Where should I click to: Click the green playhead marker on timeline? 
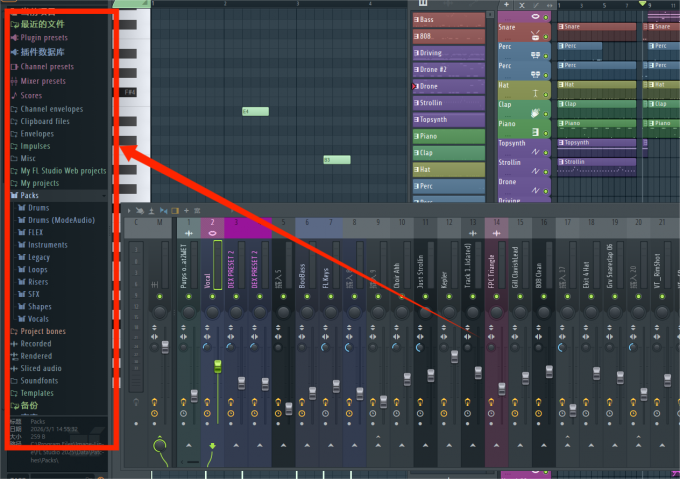tap(642, 4)
